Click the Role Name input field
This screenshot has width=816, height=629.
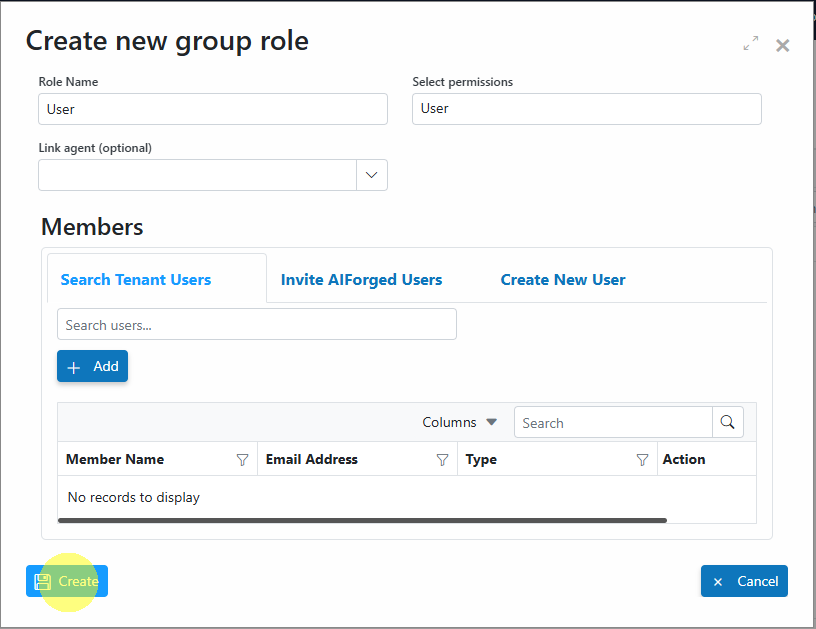click(x=213, y=109)
